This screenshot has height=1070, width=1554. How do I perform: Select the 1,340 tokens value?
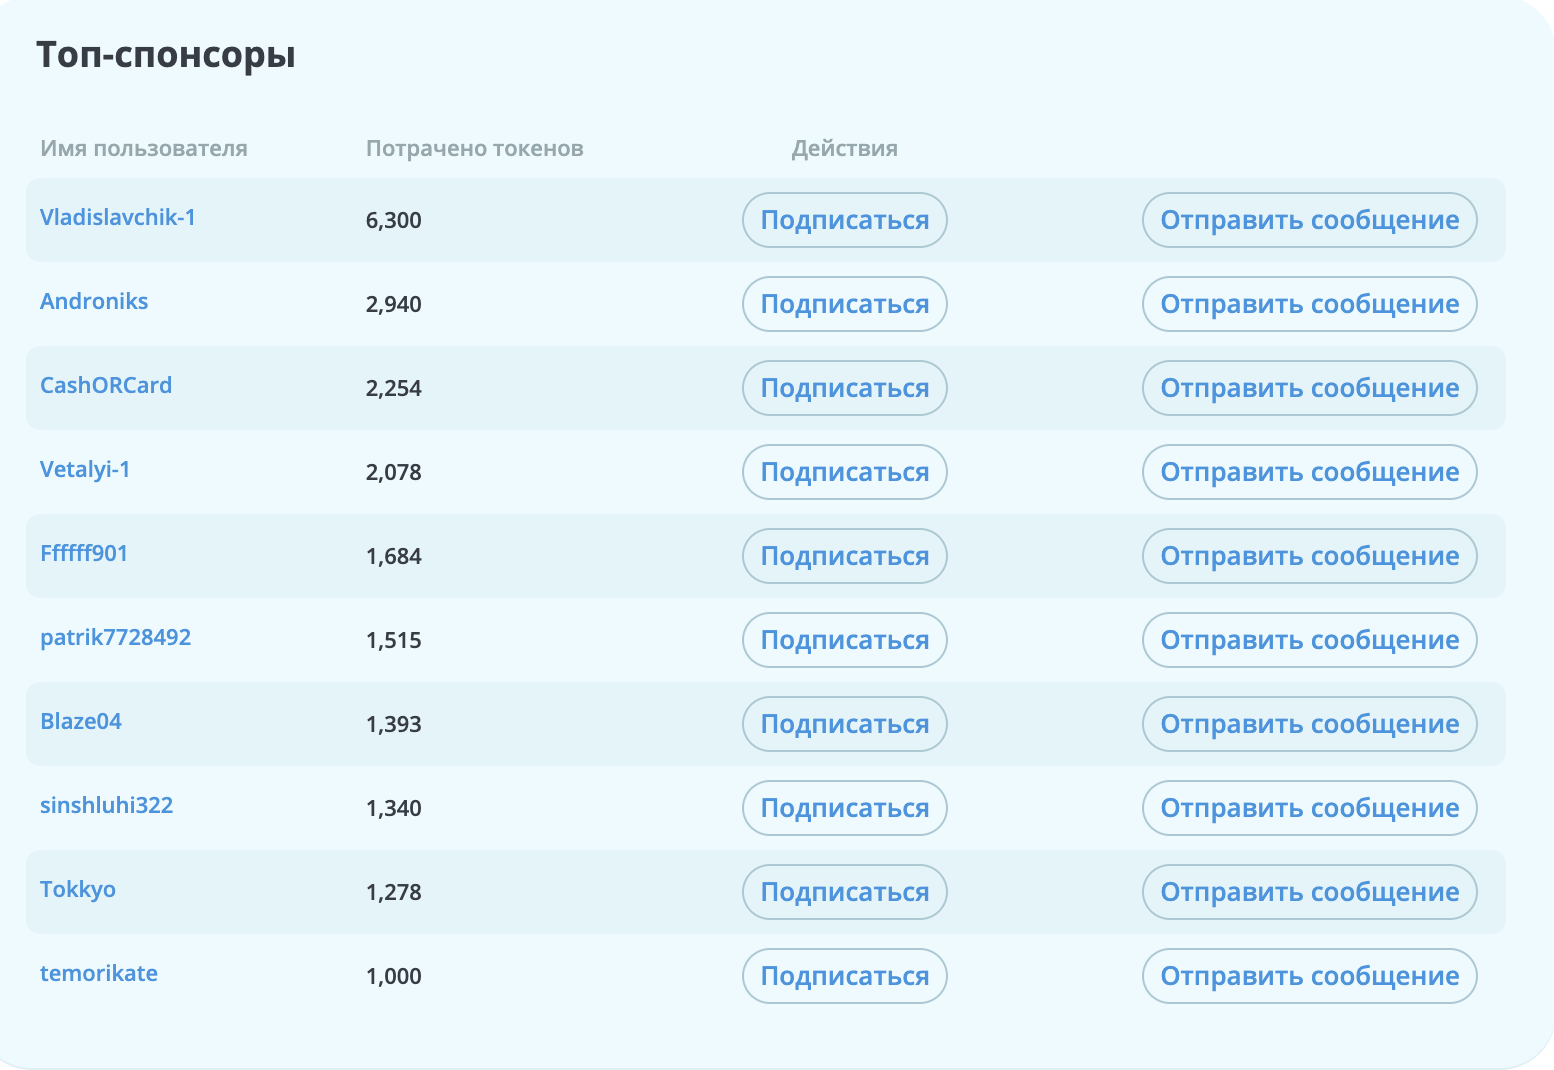(394, 808)
